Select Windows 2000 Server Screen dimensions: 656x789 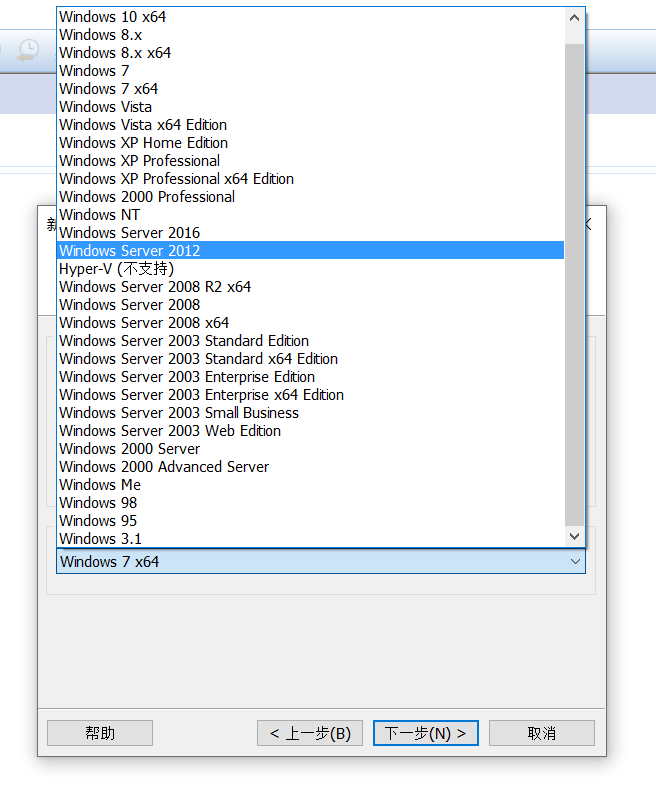point(310,449)
